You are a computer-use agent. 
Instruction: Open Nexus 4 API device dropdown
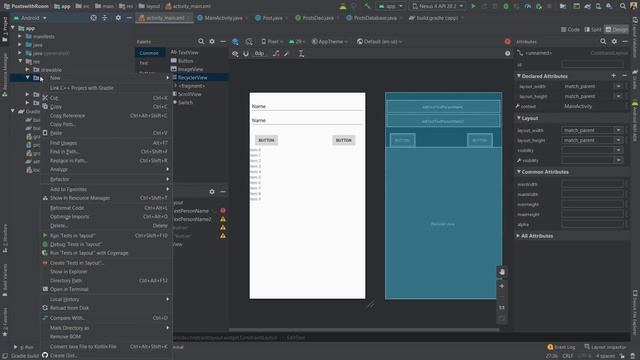(438, 6)
